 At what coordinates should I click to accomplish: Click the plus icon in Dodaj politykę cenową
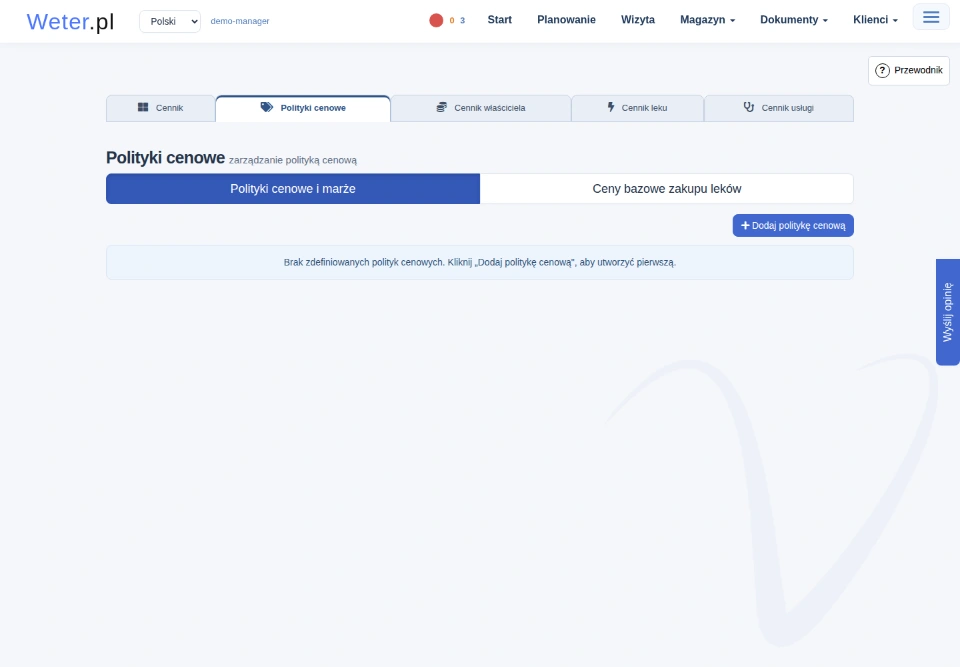point(745,225)
